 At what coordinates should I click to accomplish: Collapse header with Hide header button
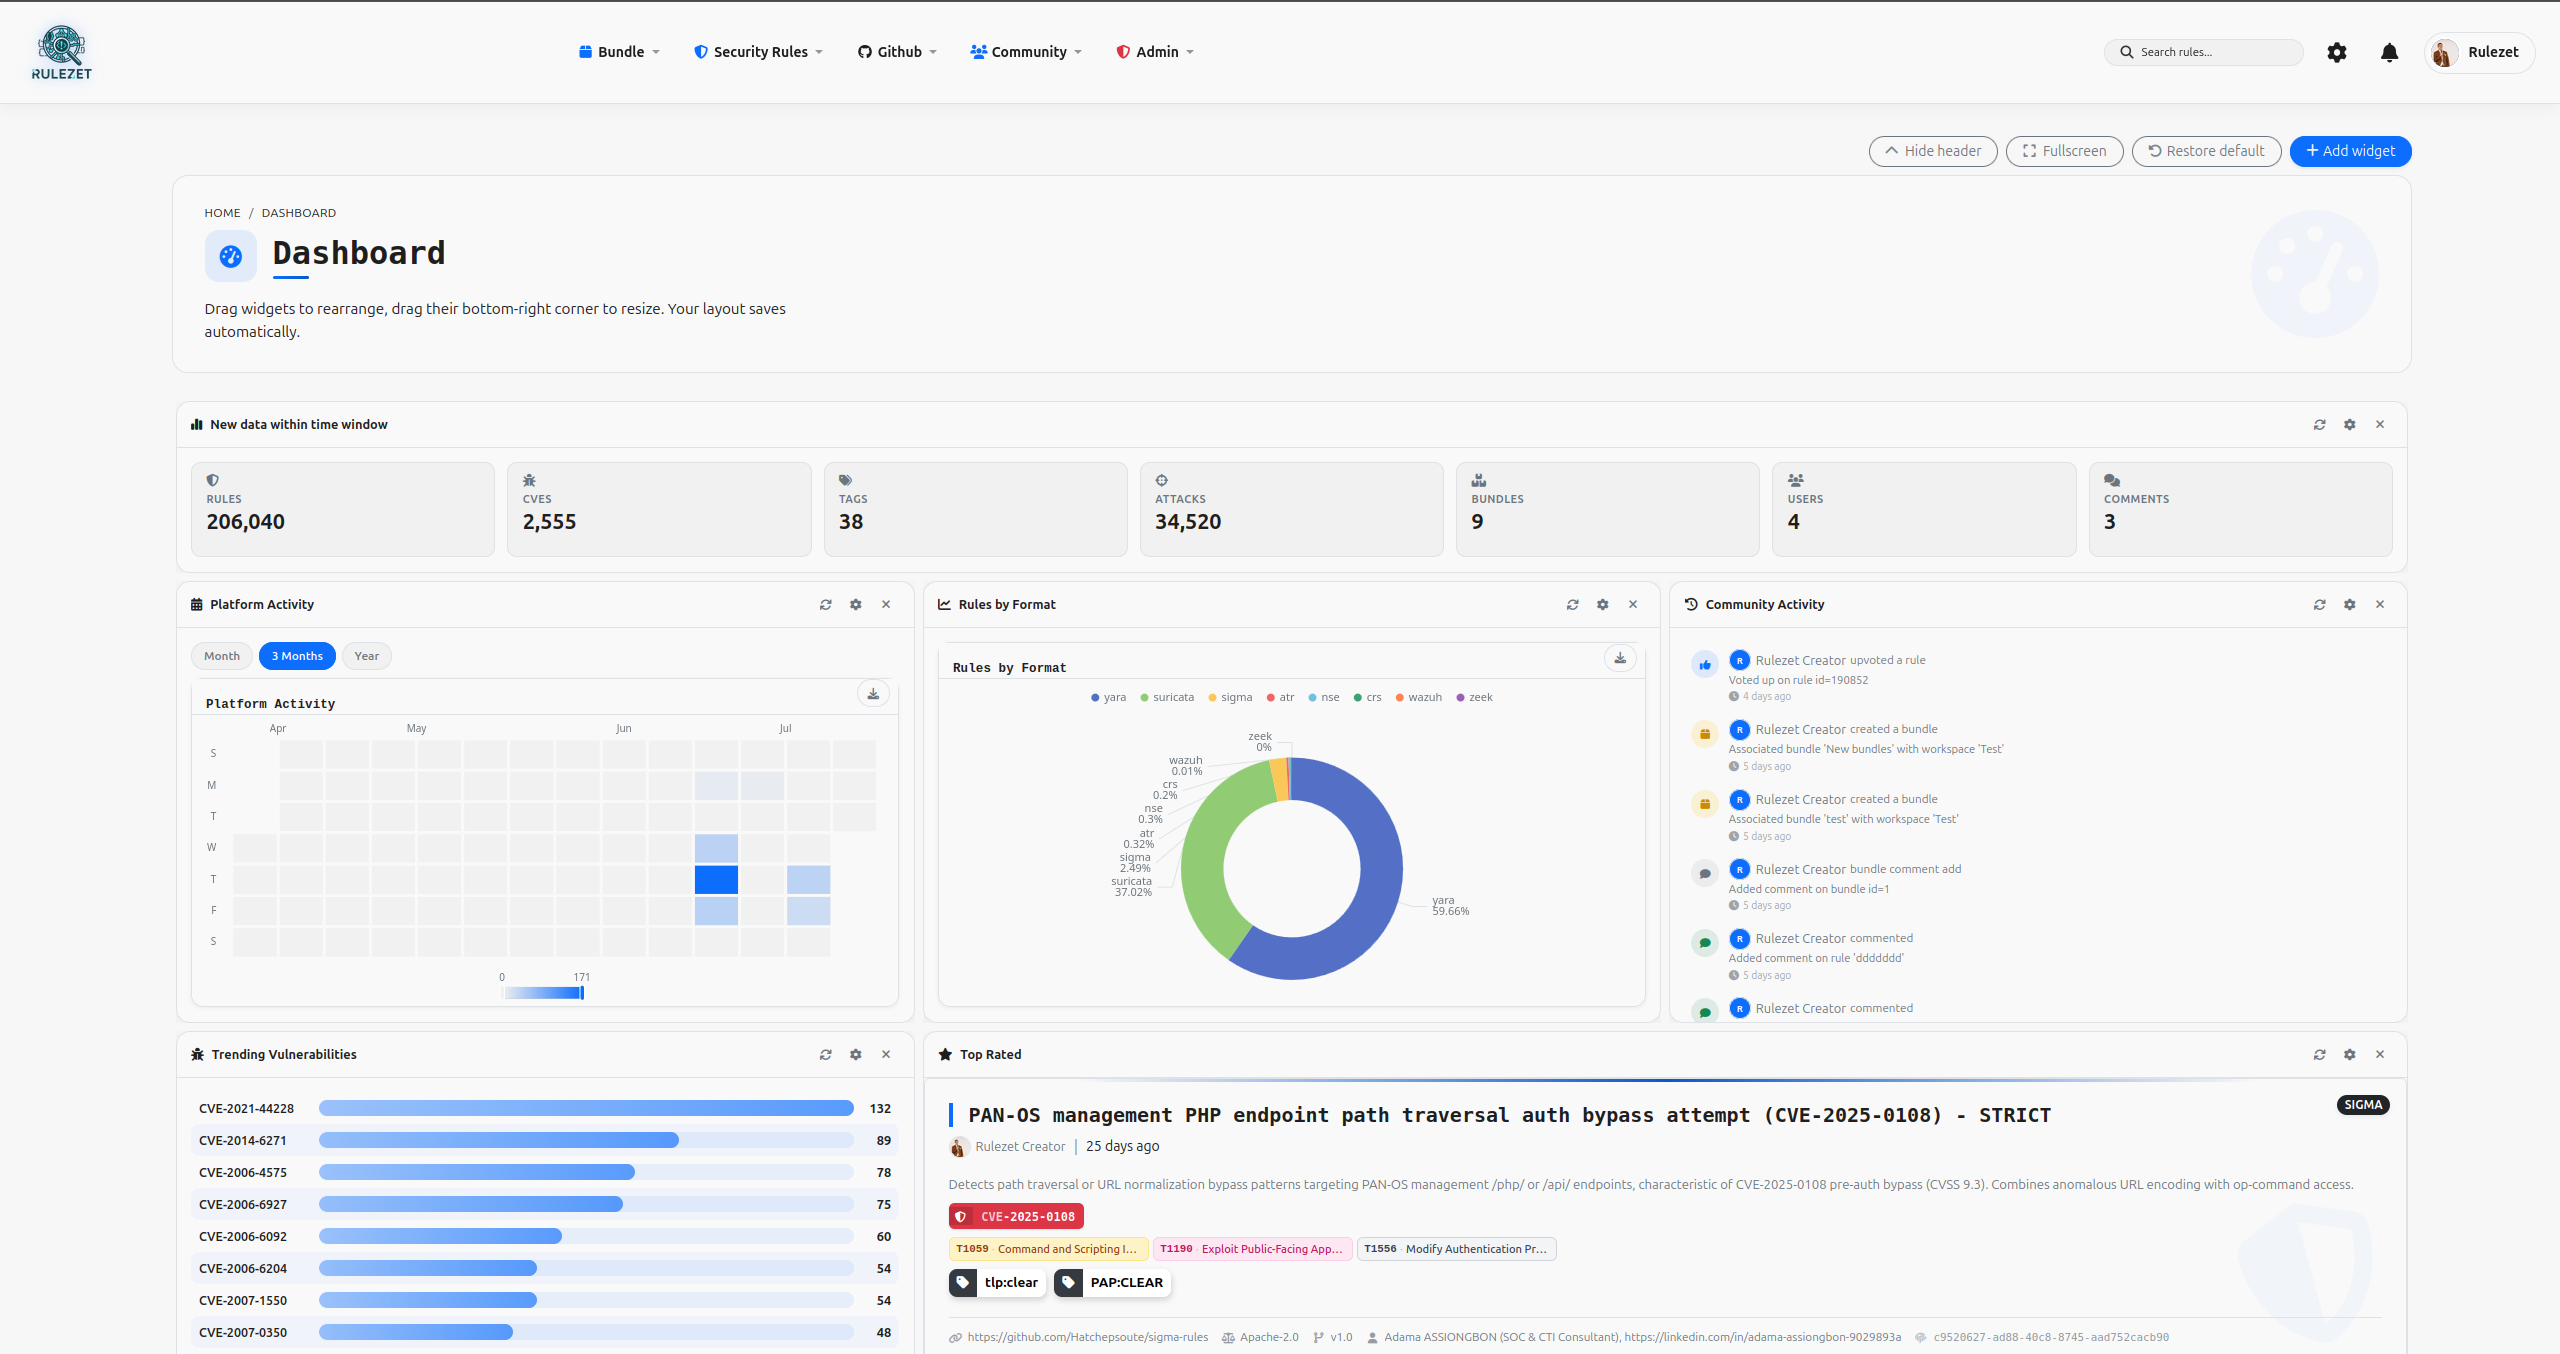[1933, 151]
